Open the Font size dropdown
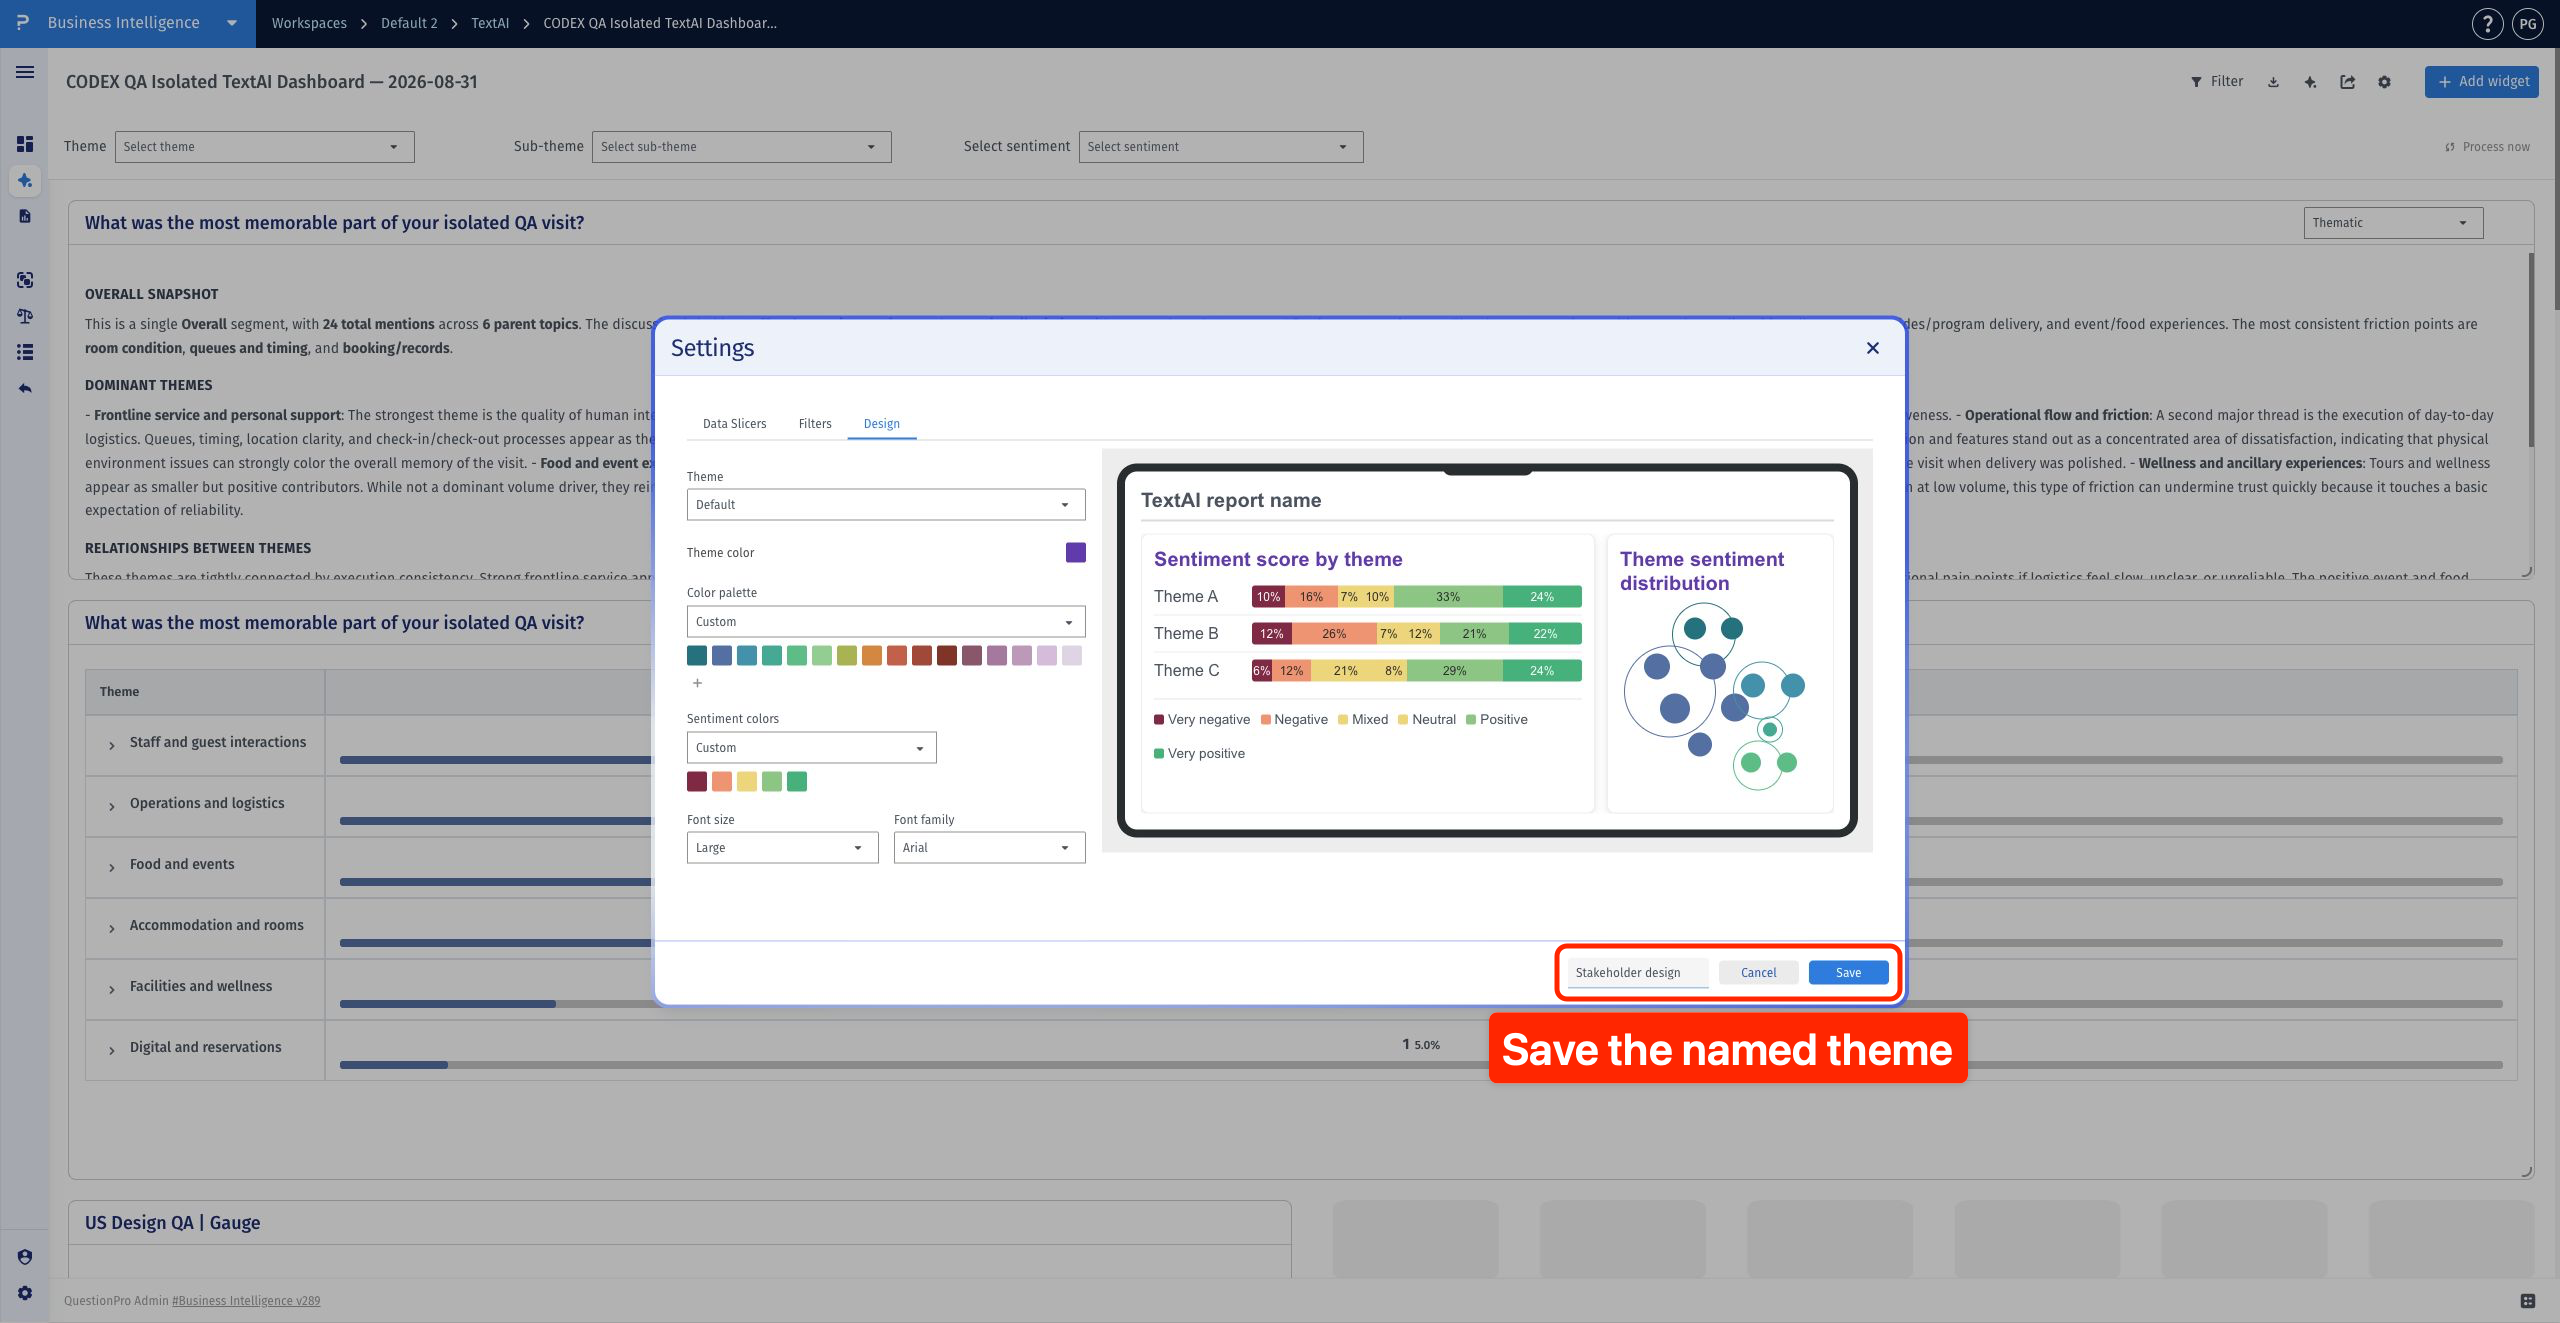2560x1323 pixels. pyautogui.click(x=782, y=848)
